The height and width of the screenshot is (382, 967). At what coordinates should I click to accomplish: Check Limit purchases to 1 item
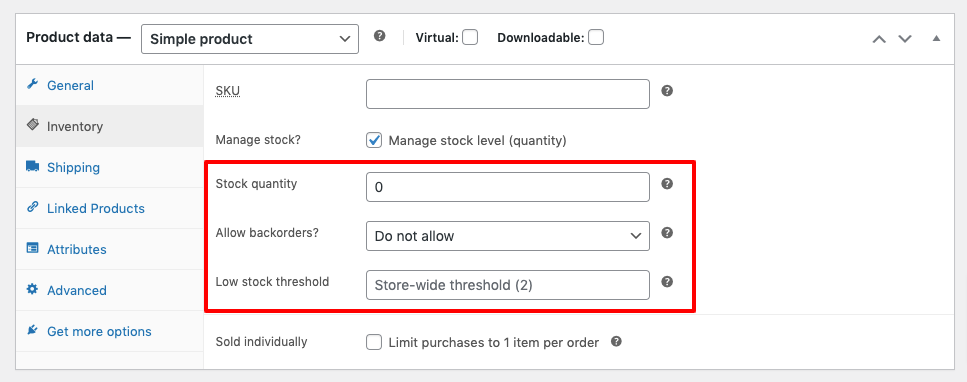tap(374, 342)
